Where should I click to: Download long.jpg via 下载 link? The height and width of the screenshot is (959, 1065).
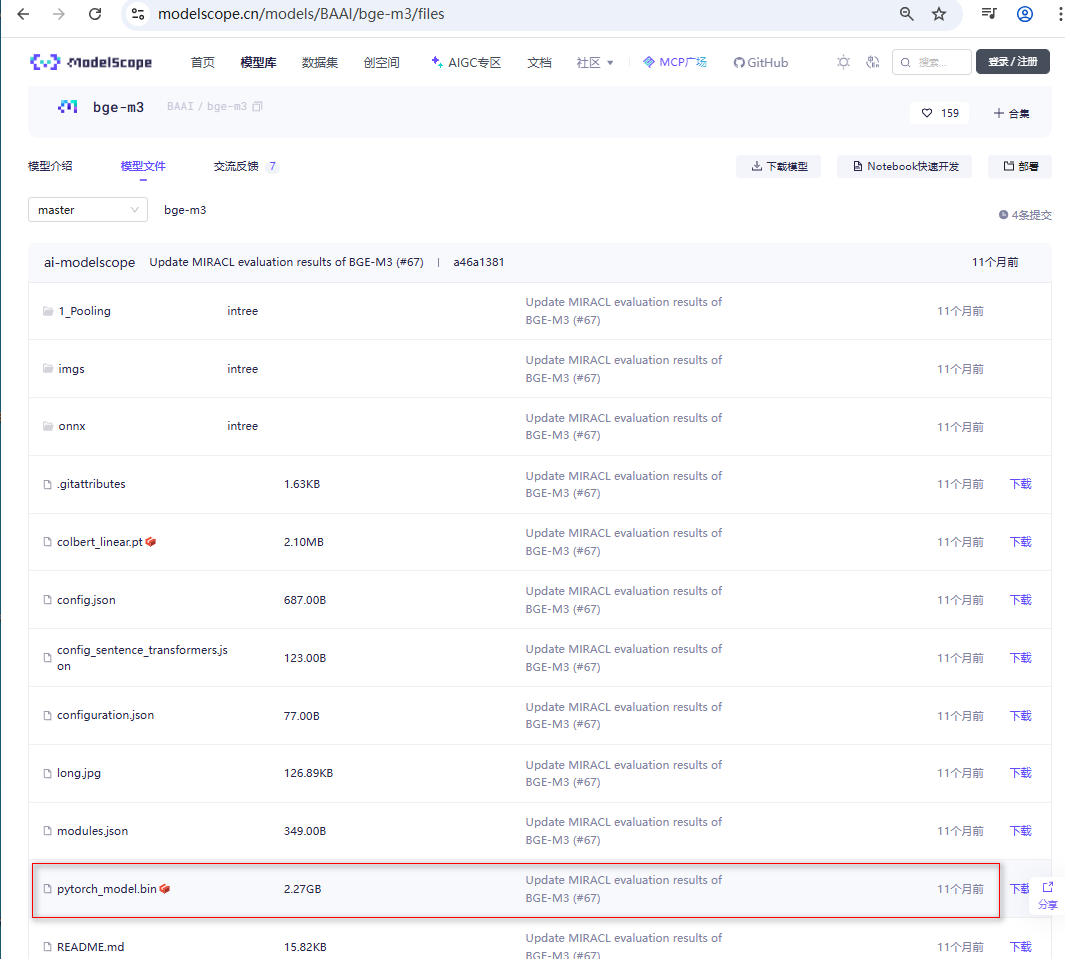coord(1020,773)
